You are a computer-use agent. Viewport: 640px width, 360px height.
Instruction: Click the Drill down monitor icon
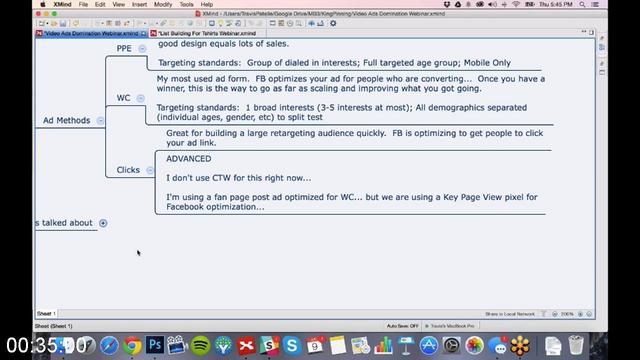[211, 24]
